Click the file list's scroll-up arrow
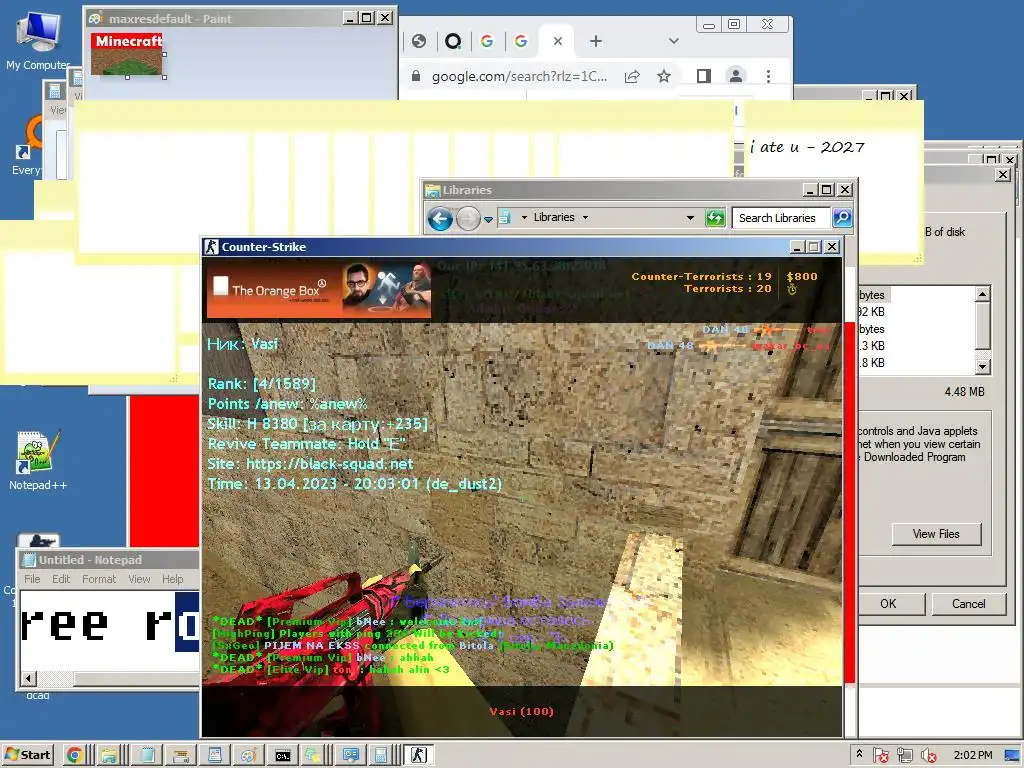 pos(982,294)
